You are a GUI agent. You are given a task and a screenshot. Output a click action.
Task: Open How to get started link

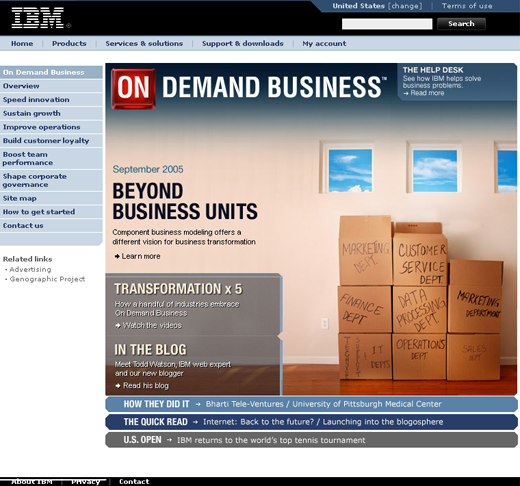[51, 212]
